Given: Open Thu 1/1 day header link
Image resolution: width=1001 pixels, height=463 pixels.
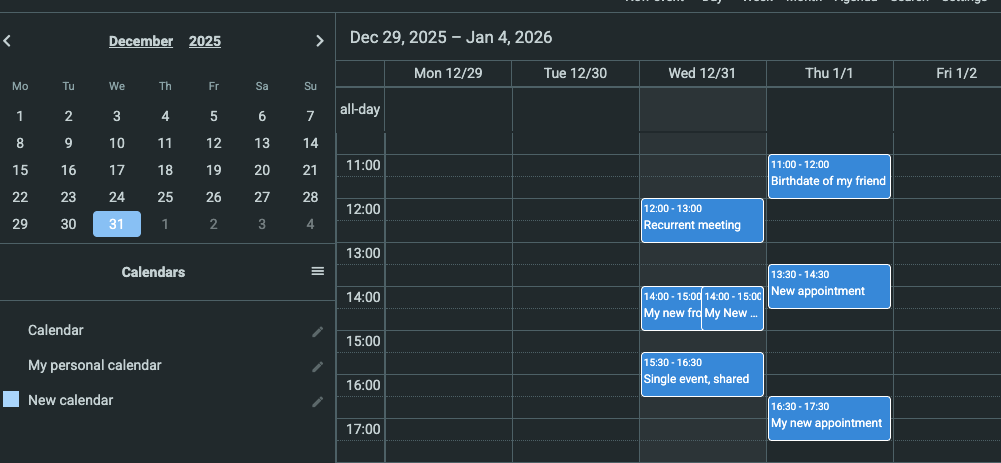Looking at the screenshot, I should point(829,73).
